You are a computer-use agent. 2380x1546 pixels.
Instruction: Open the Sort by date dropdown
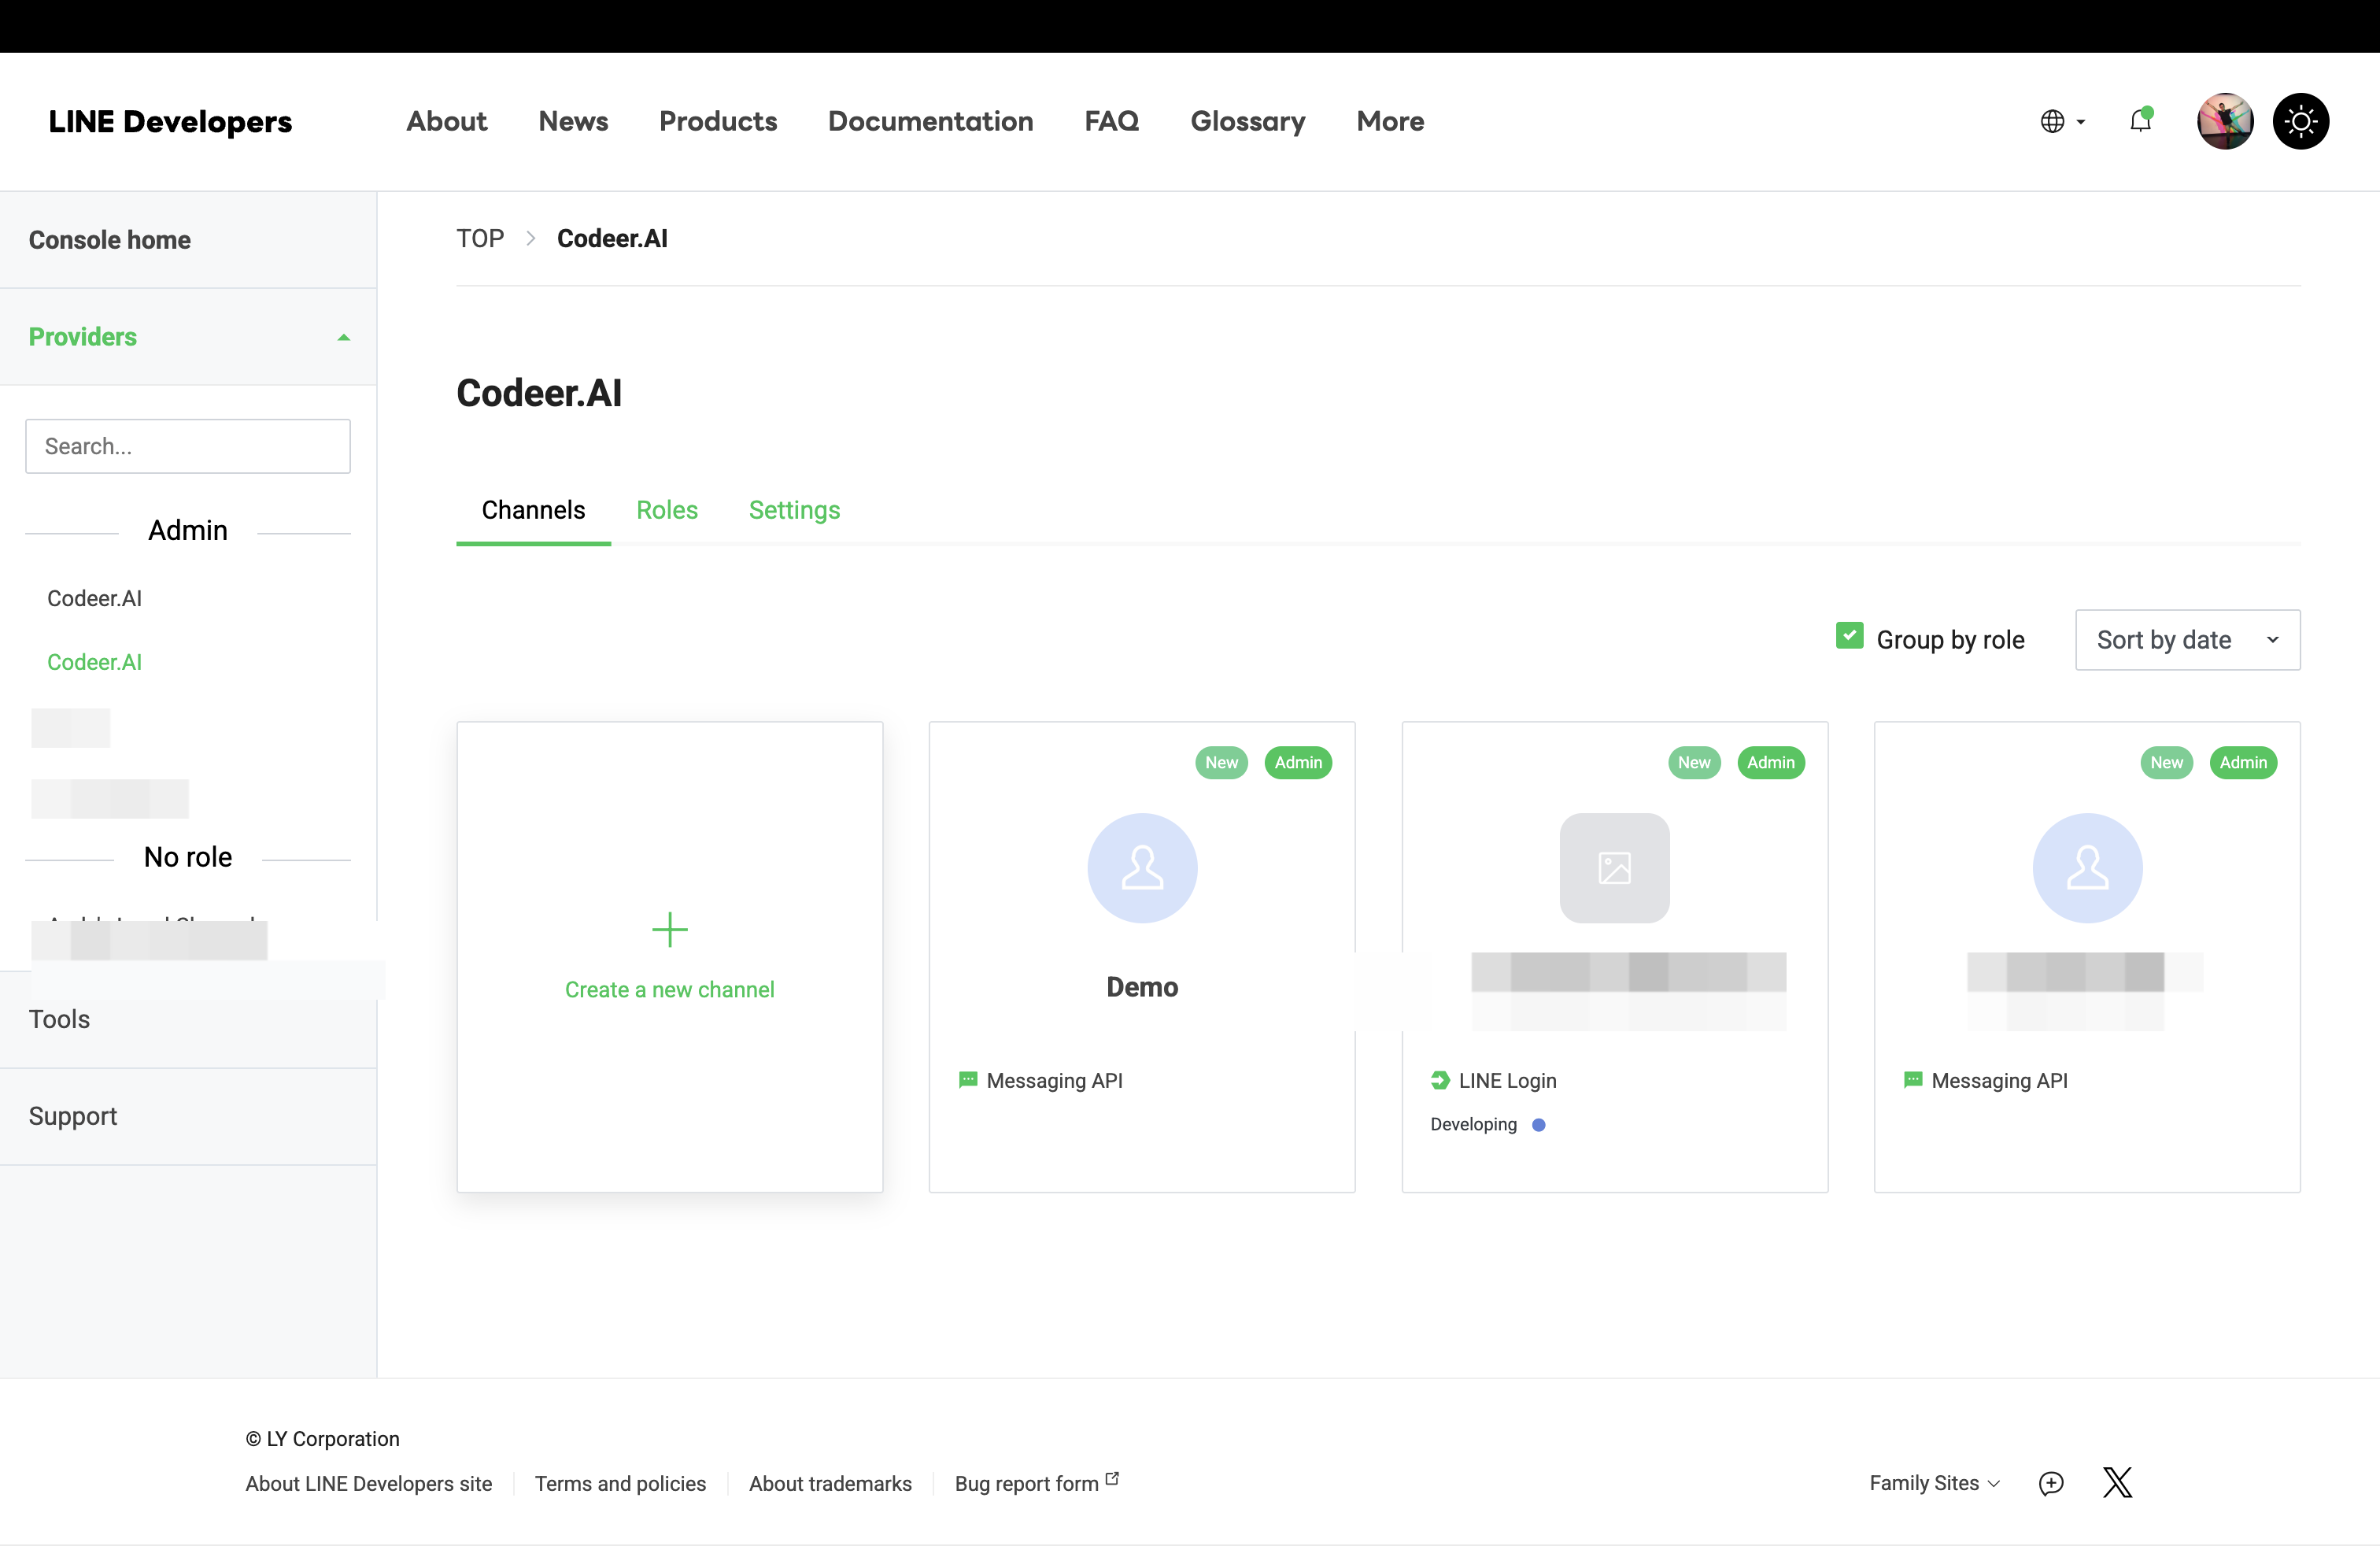(2187, 640)
